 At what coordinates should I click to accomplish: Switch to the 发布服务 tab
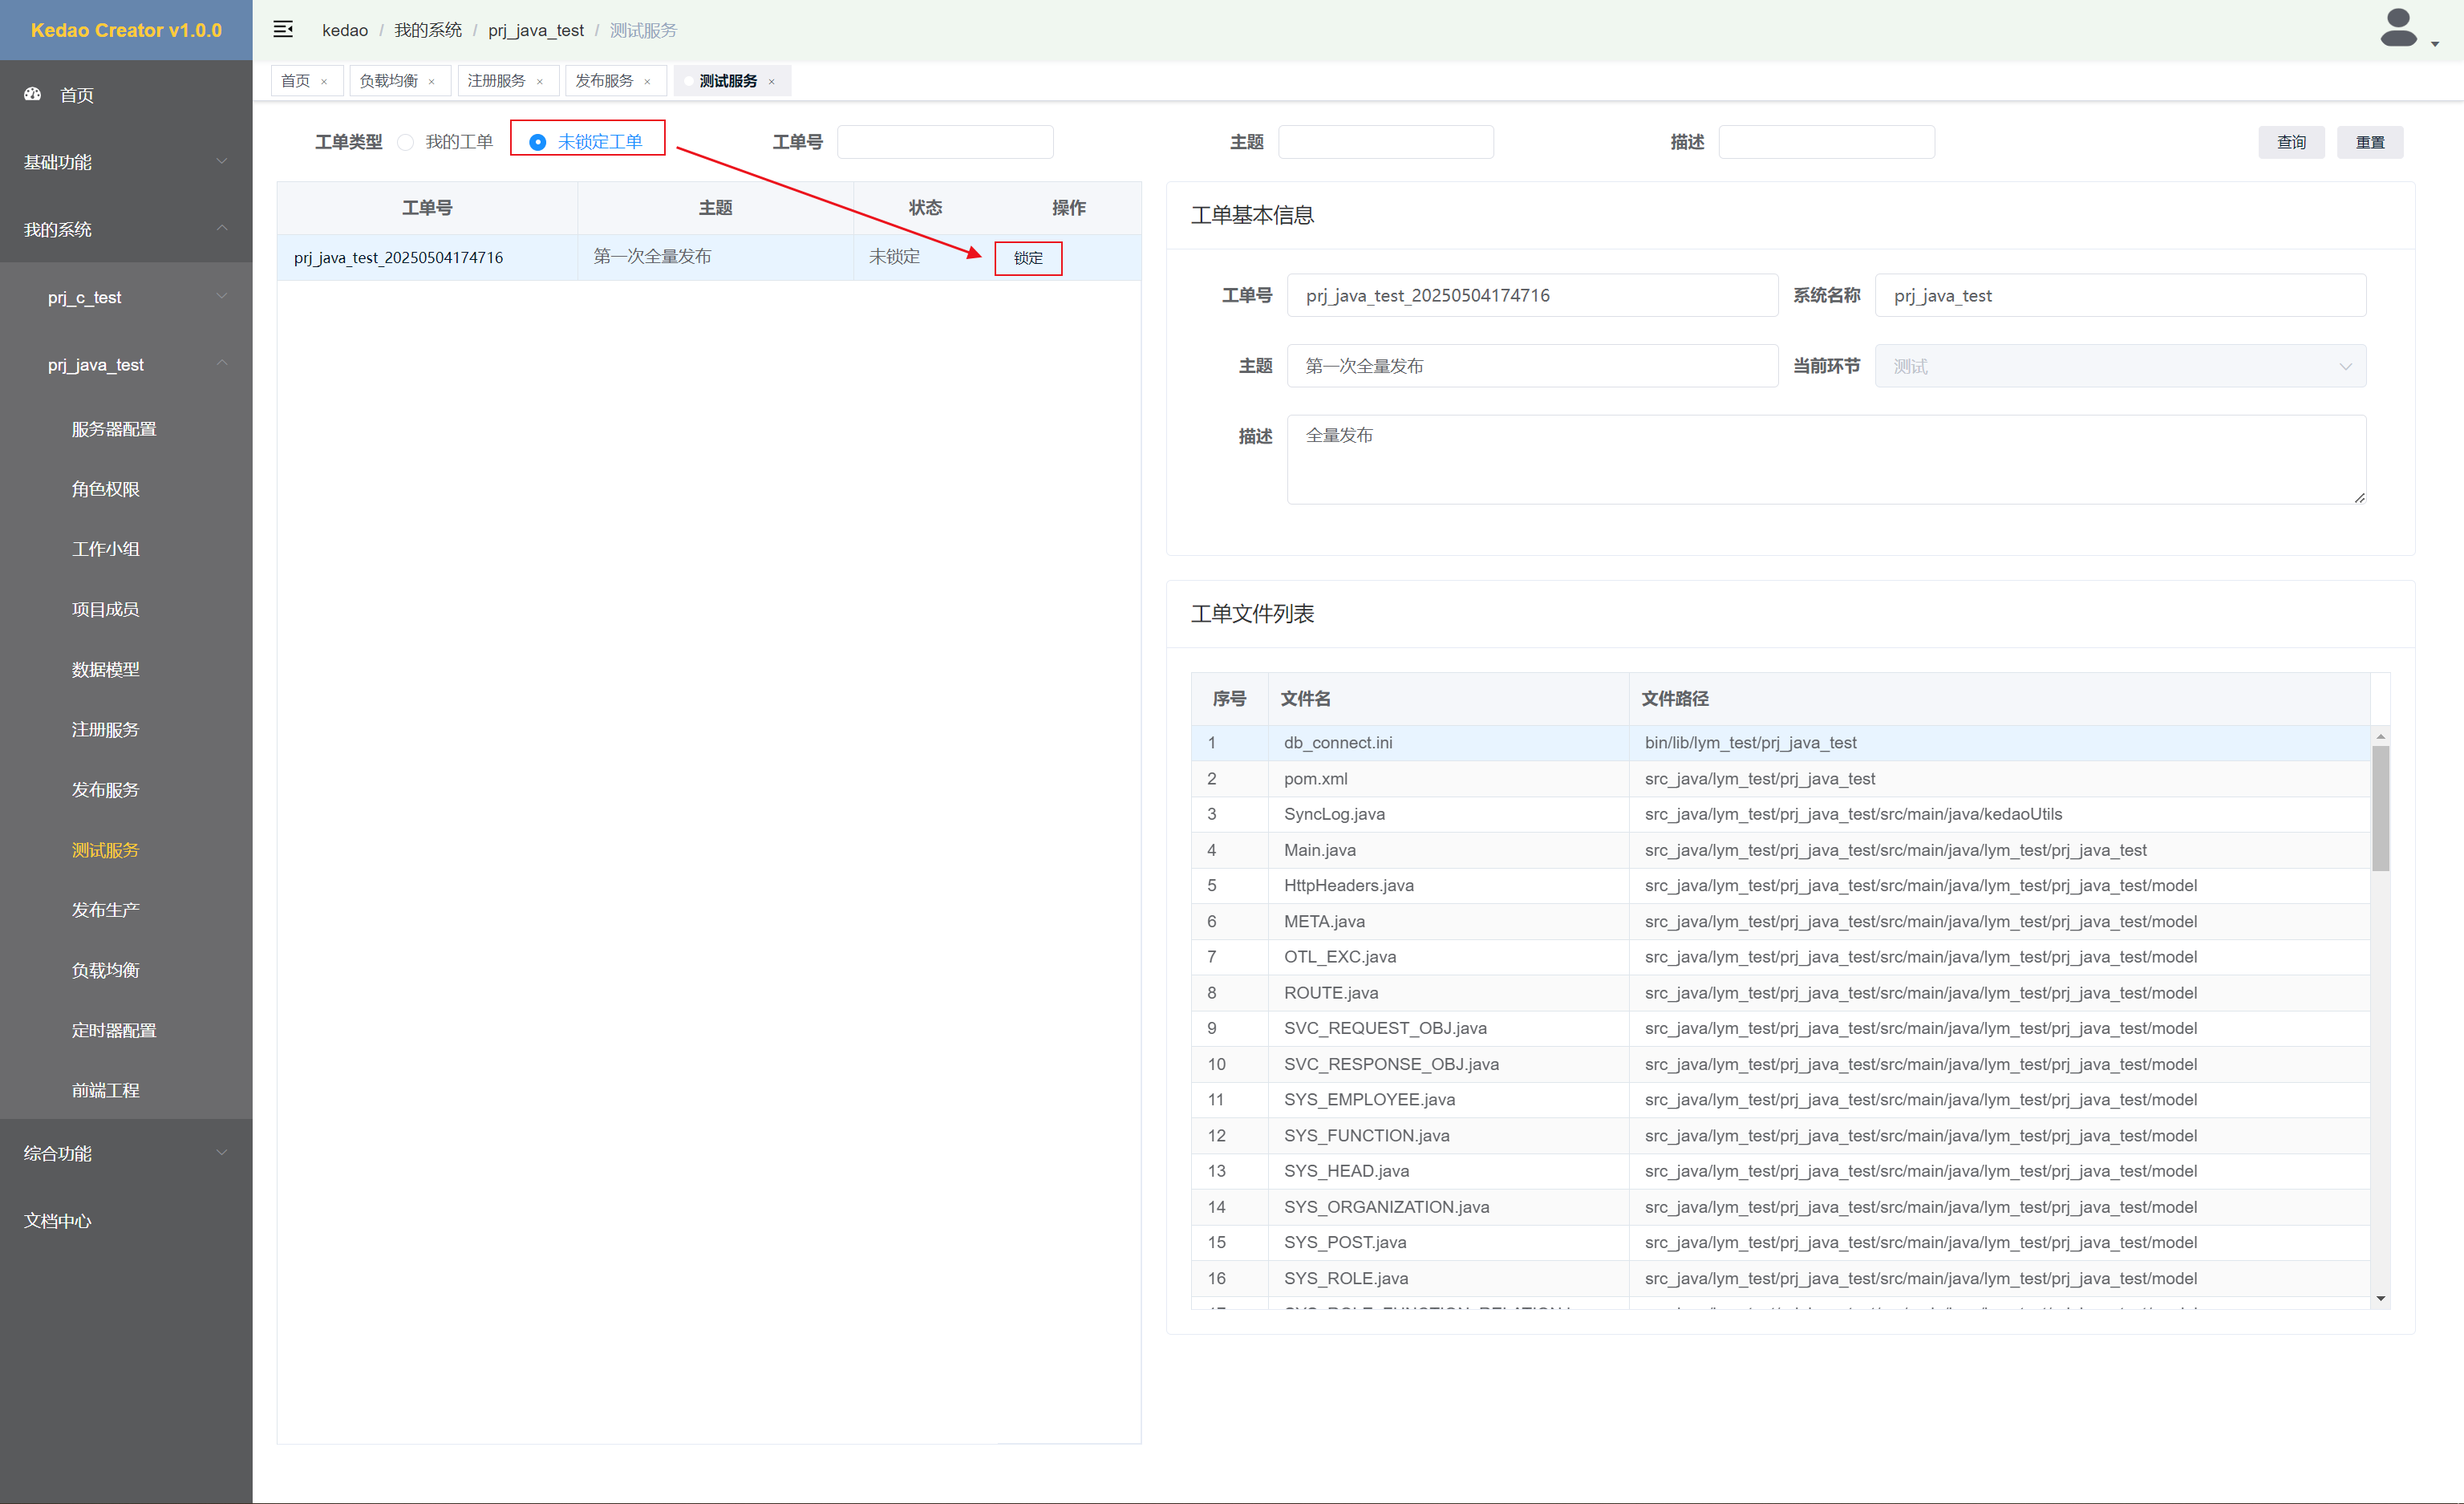(x=604, y=81)
